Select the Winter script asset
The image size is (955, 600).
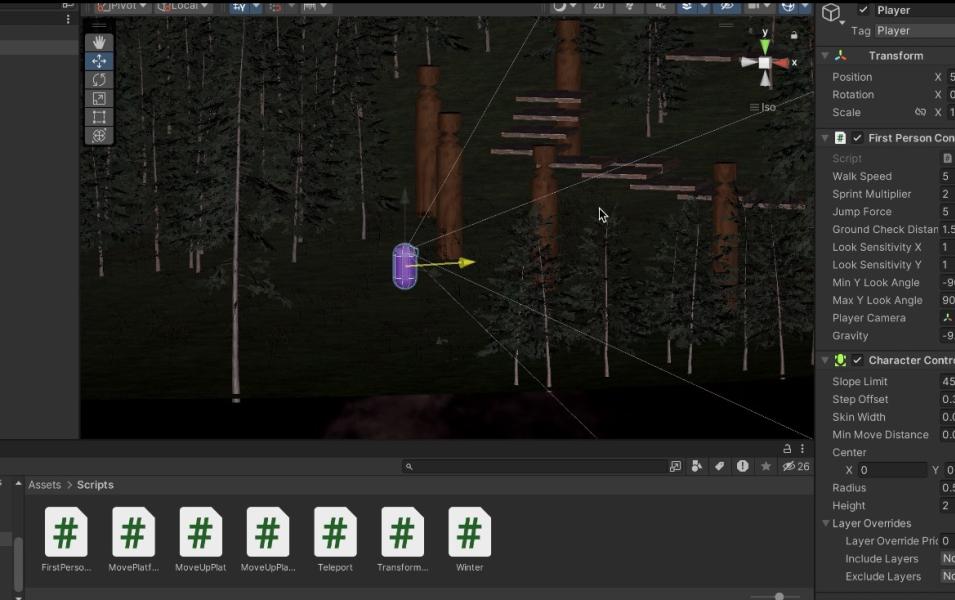[470, 539]
